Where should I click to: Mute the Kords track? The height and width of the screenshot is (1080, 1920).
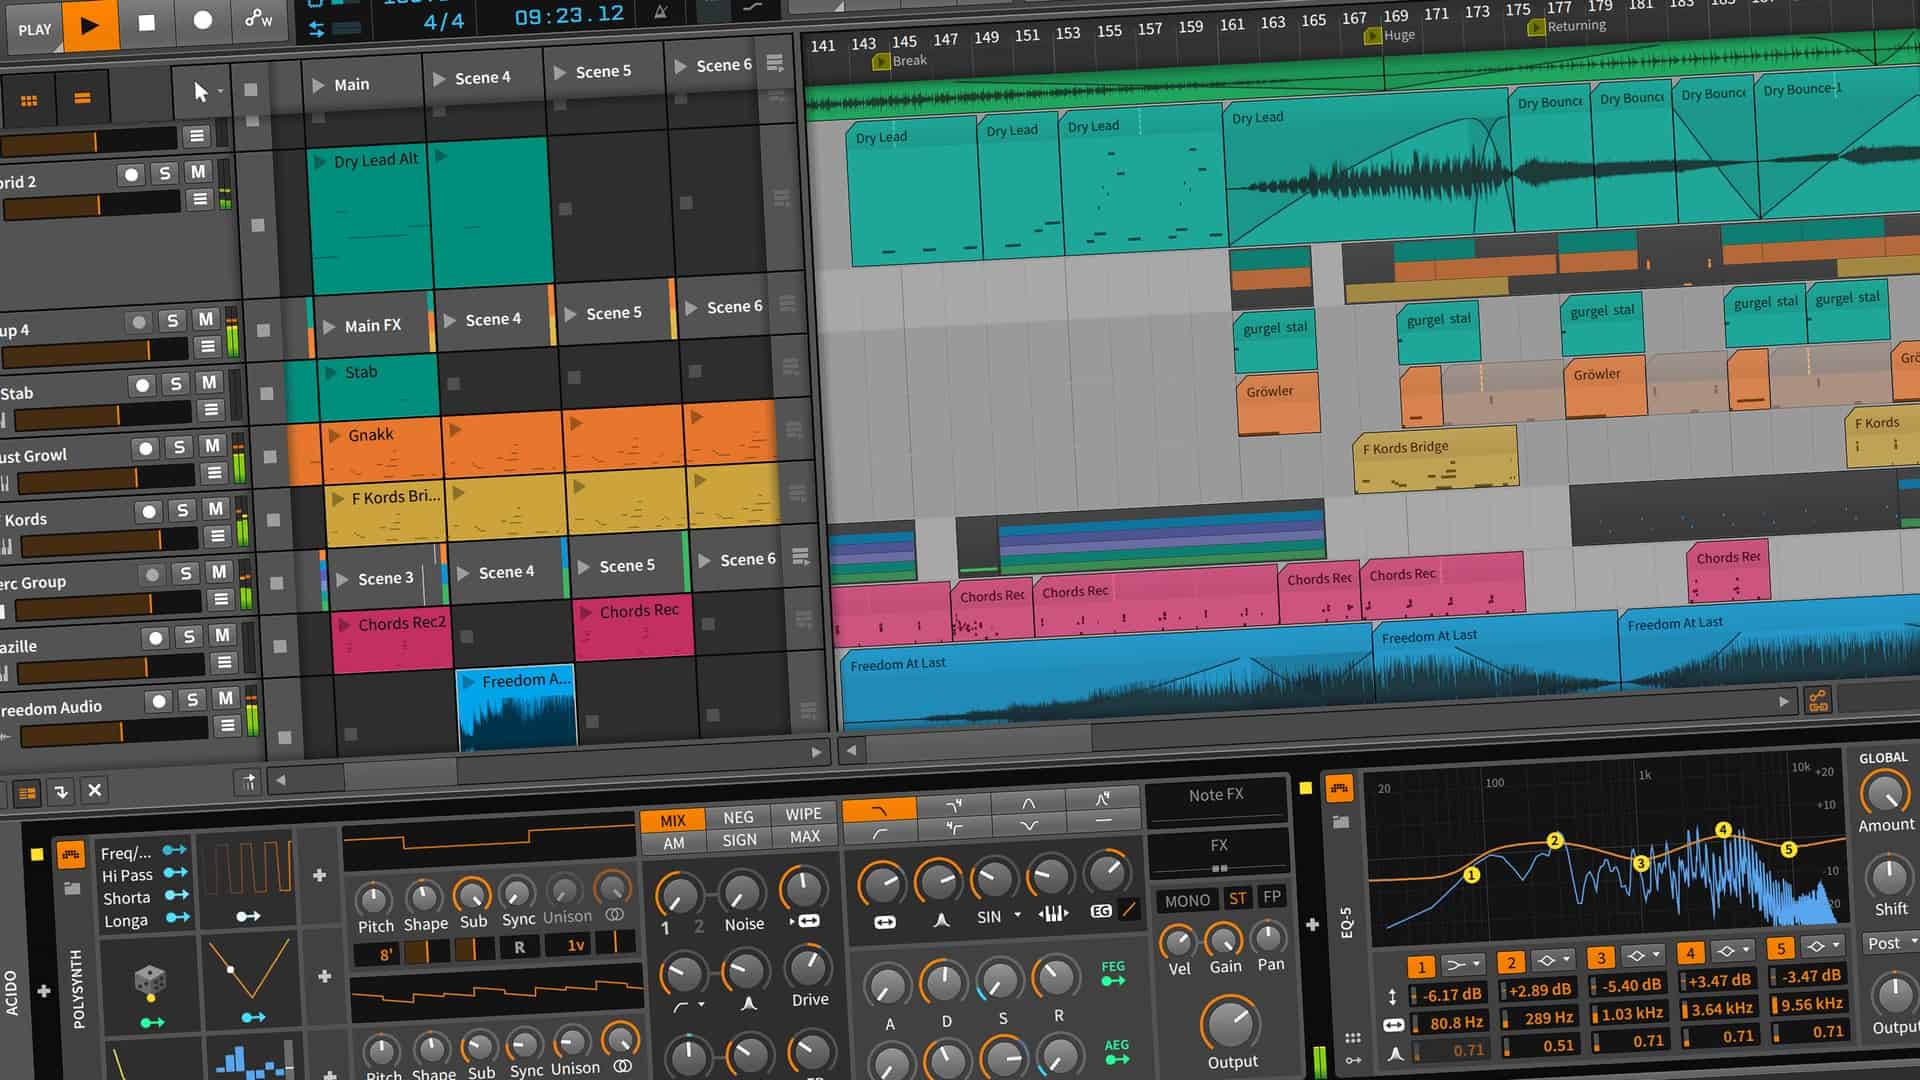(x=215, y=509)
